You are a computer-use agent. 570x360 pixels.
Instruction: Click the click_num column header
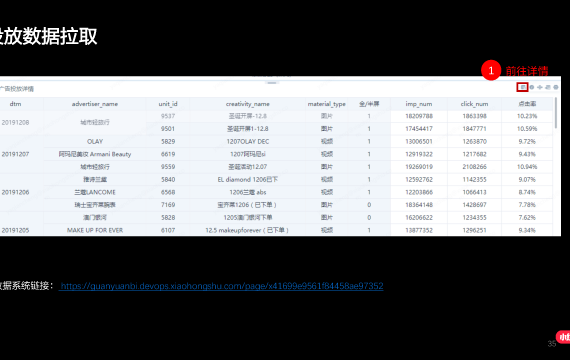[474, 104]
